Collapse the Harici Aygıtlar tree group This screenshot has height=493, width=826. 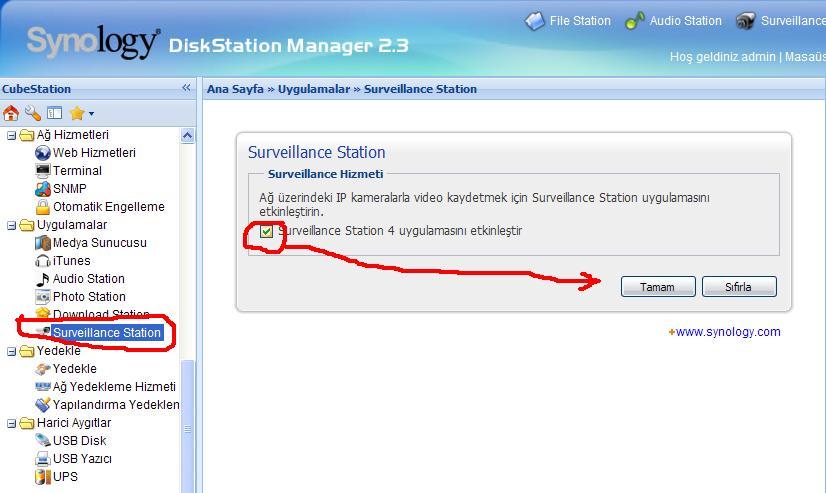(x=12, y=423)
